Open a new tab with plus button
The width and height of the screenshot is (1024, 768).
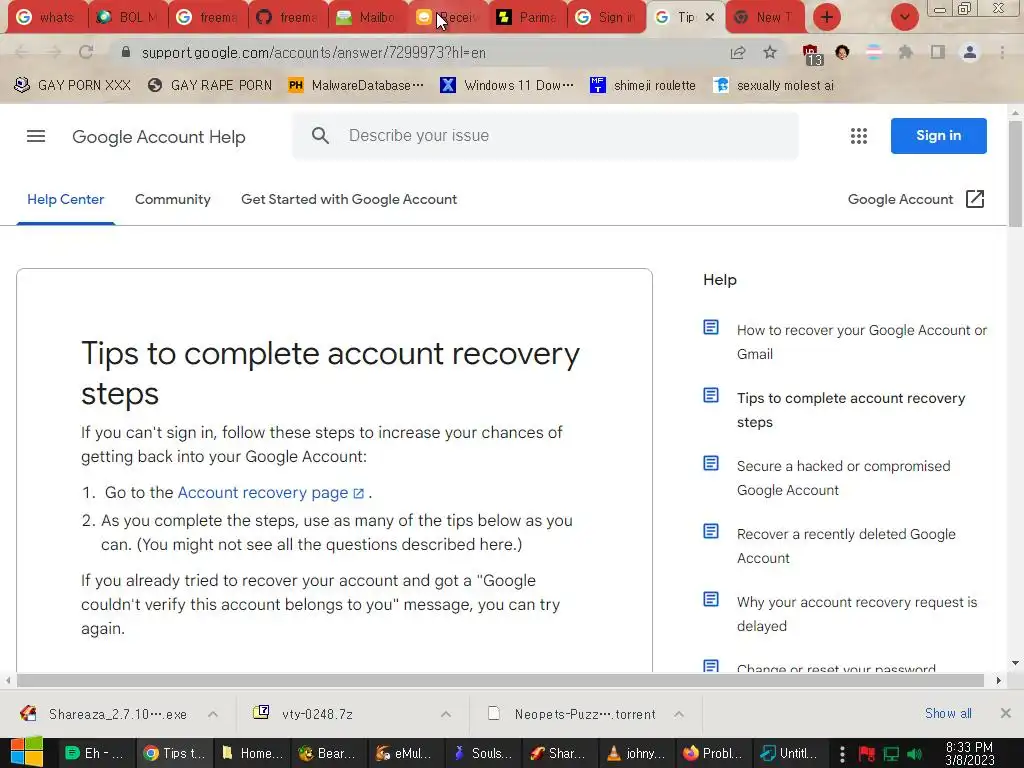(827, 17)
